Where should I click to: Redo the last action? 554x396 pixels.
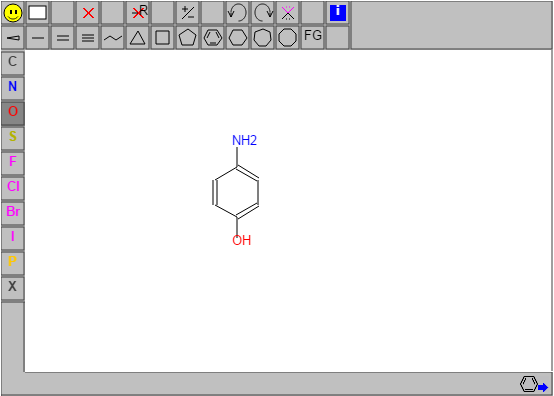263,13
